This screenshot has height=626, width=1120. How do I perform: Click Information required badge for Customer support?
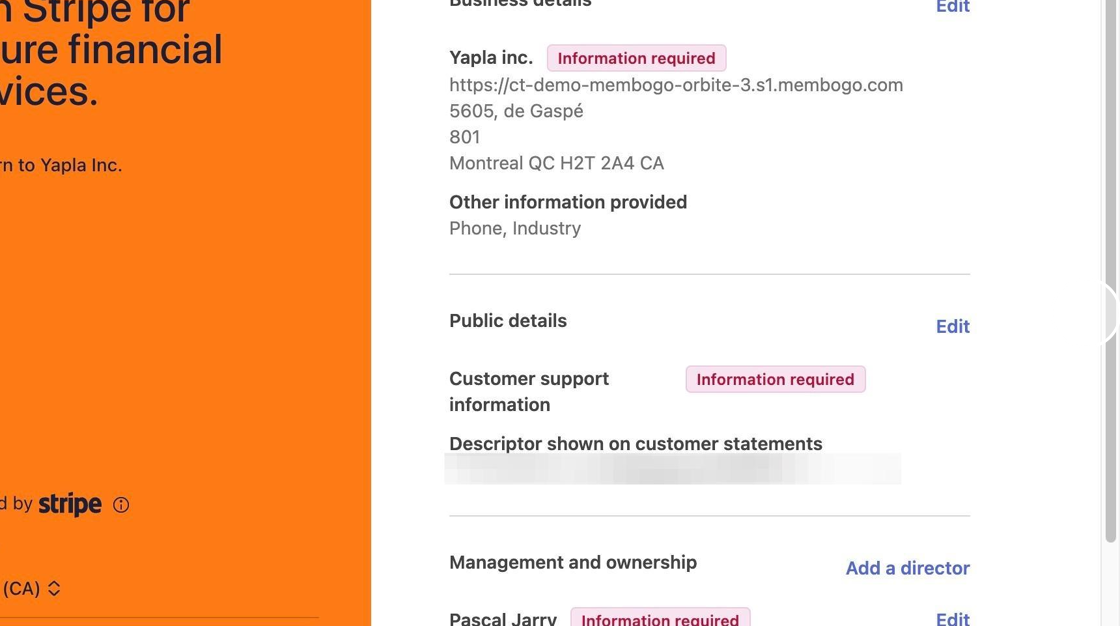pos(775,379)
